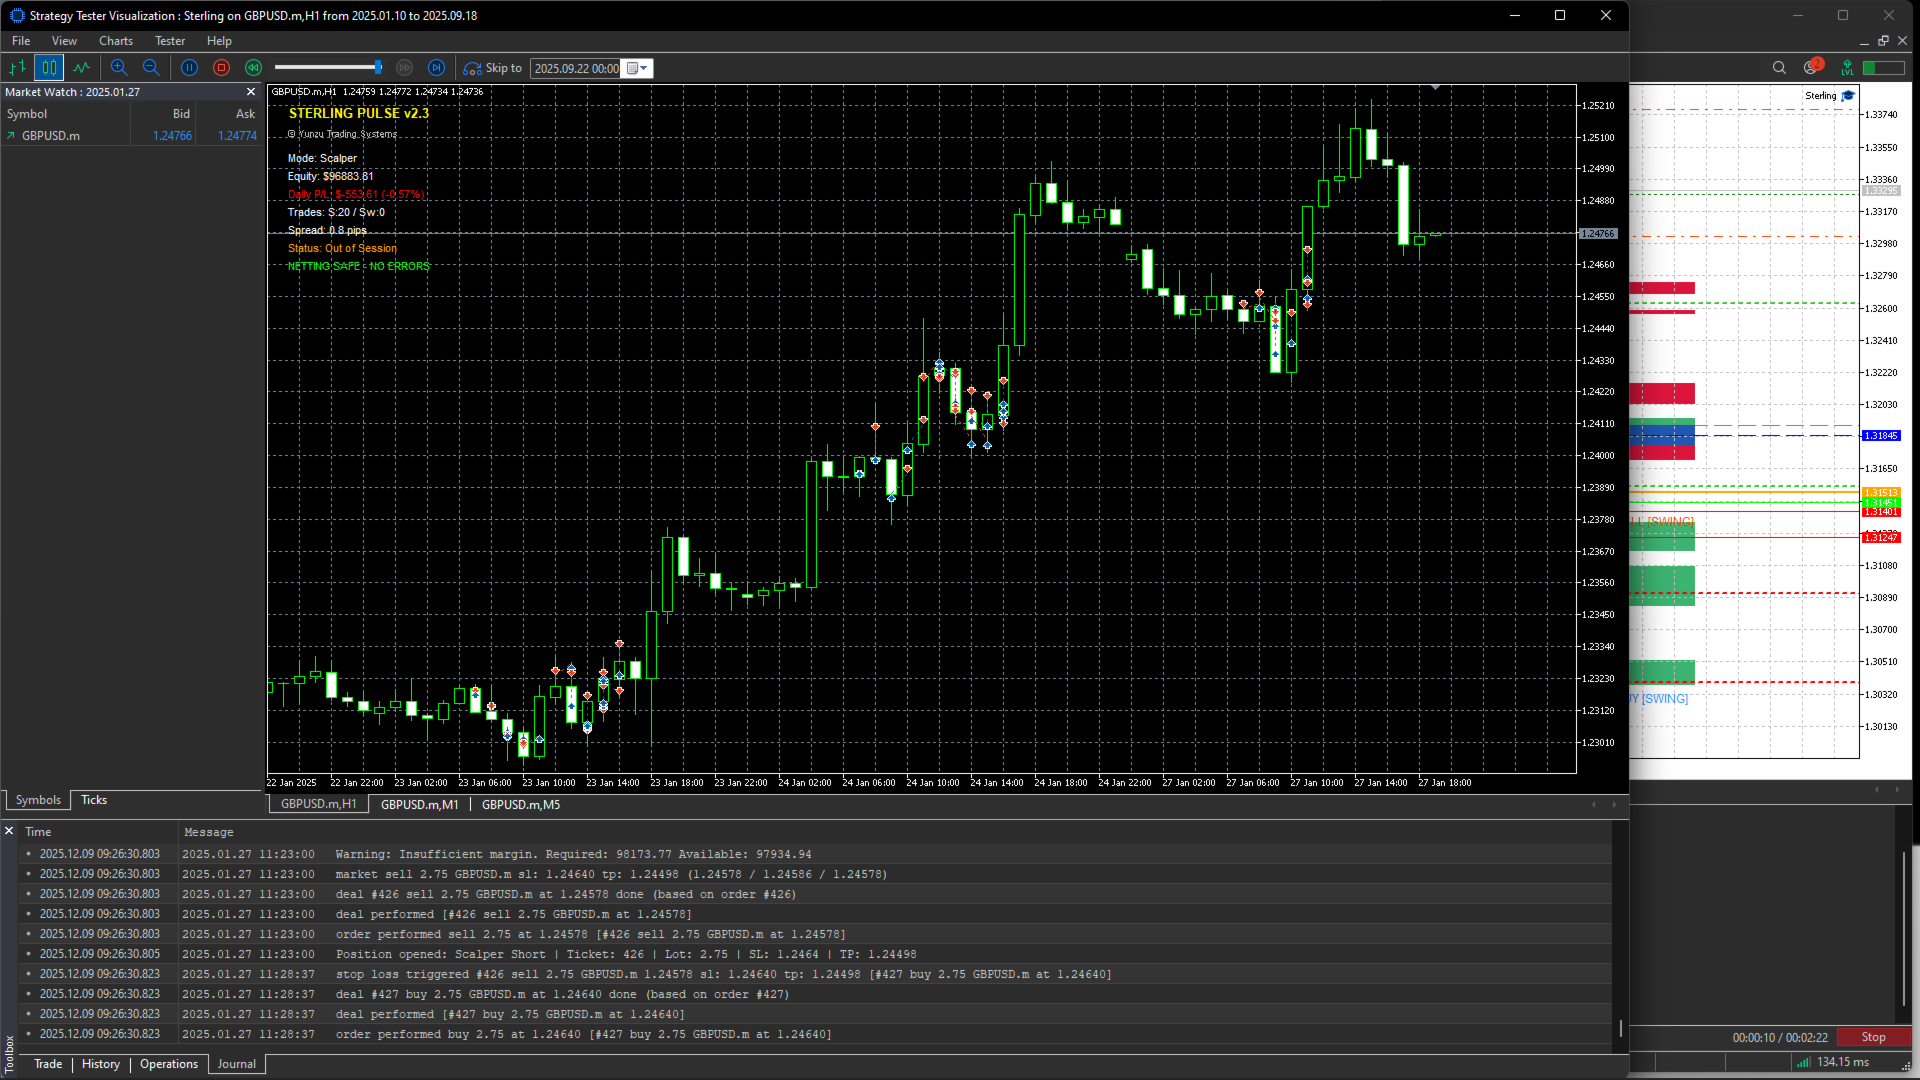Open the History toolbox tab
1920x1080 pixels.
click(100, 1064)
